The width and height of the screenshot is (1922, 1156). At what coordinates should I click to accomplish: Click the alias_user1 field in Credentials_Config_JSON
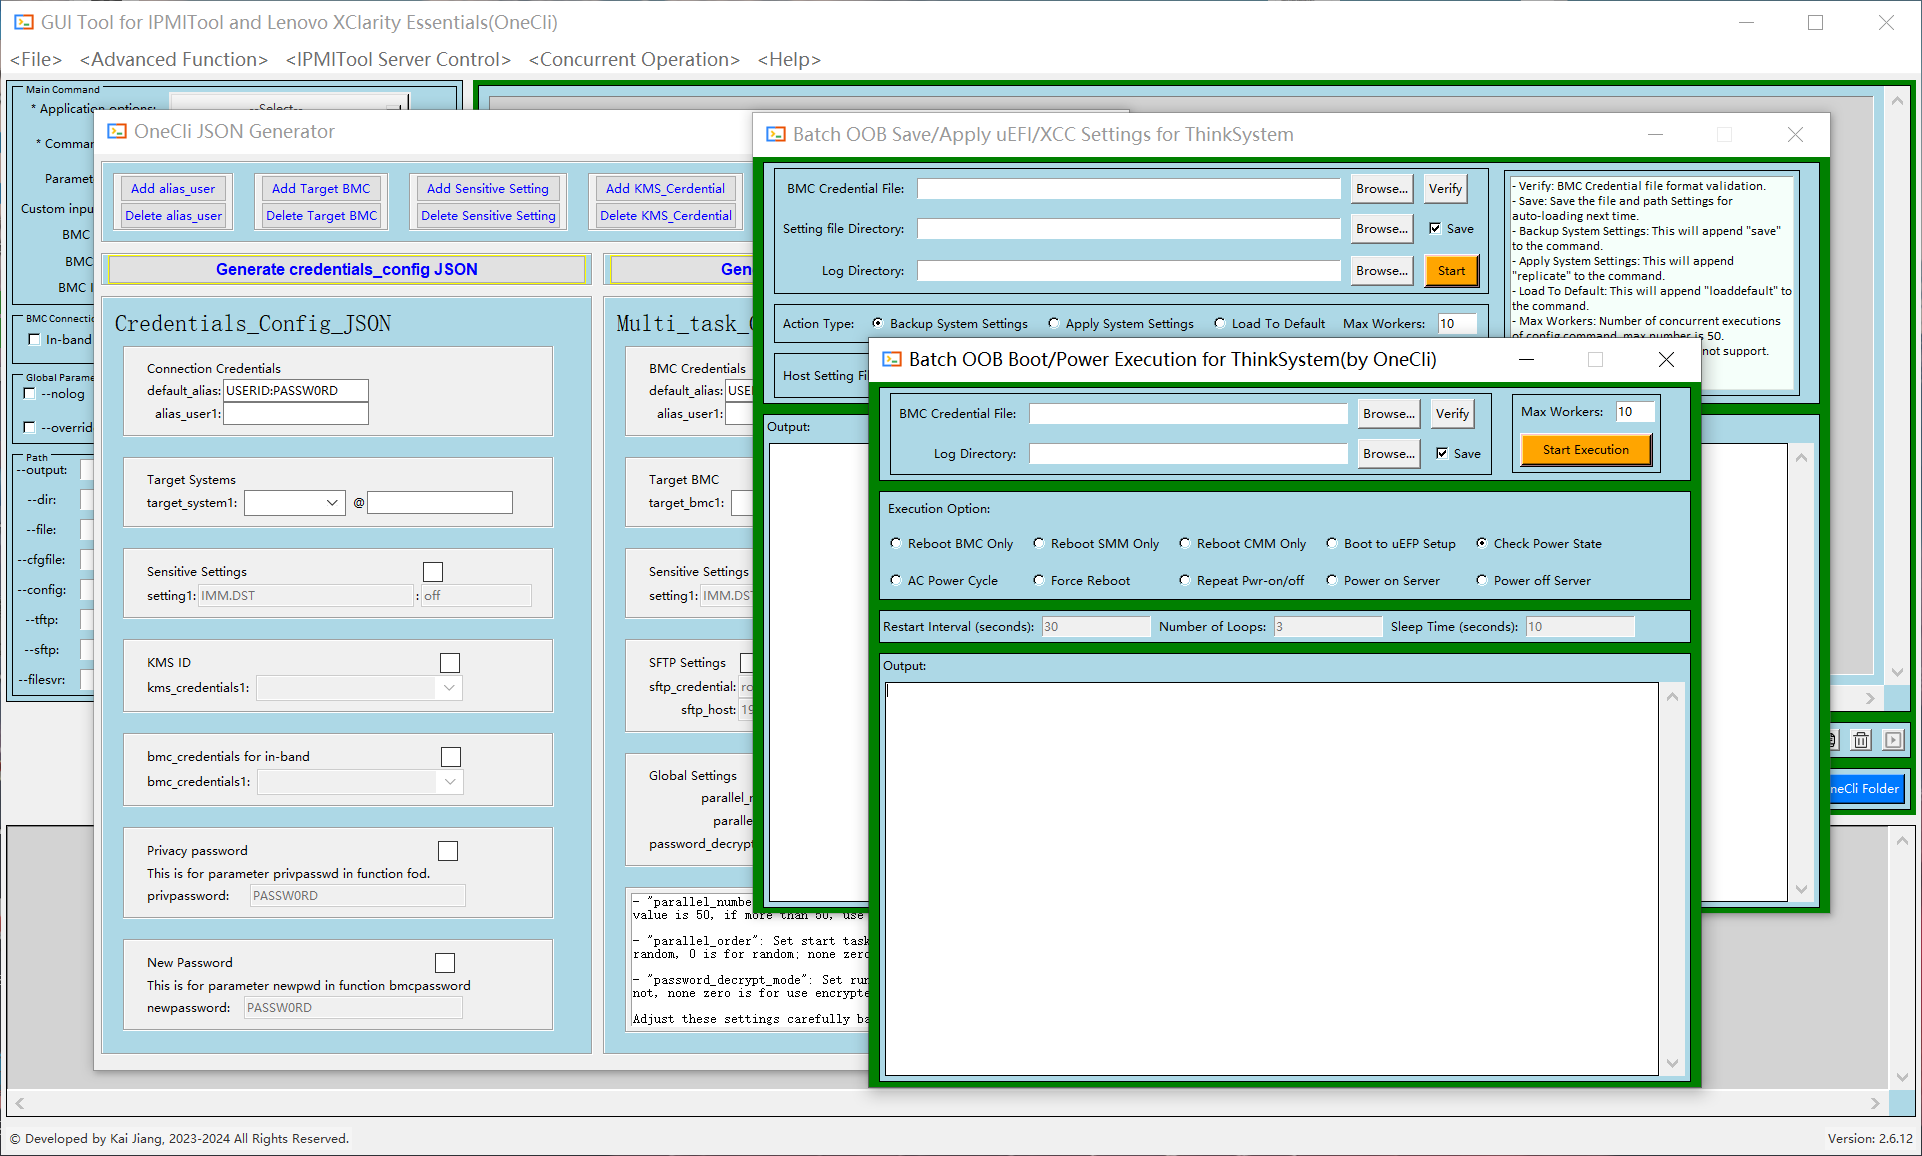click(296, 414)
